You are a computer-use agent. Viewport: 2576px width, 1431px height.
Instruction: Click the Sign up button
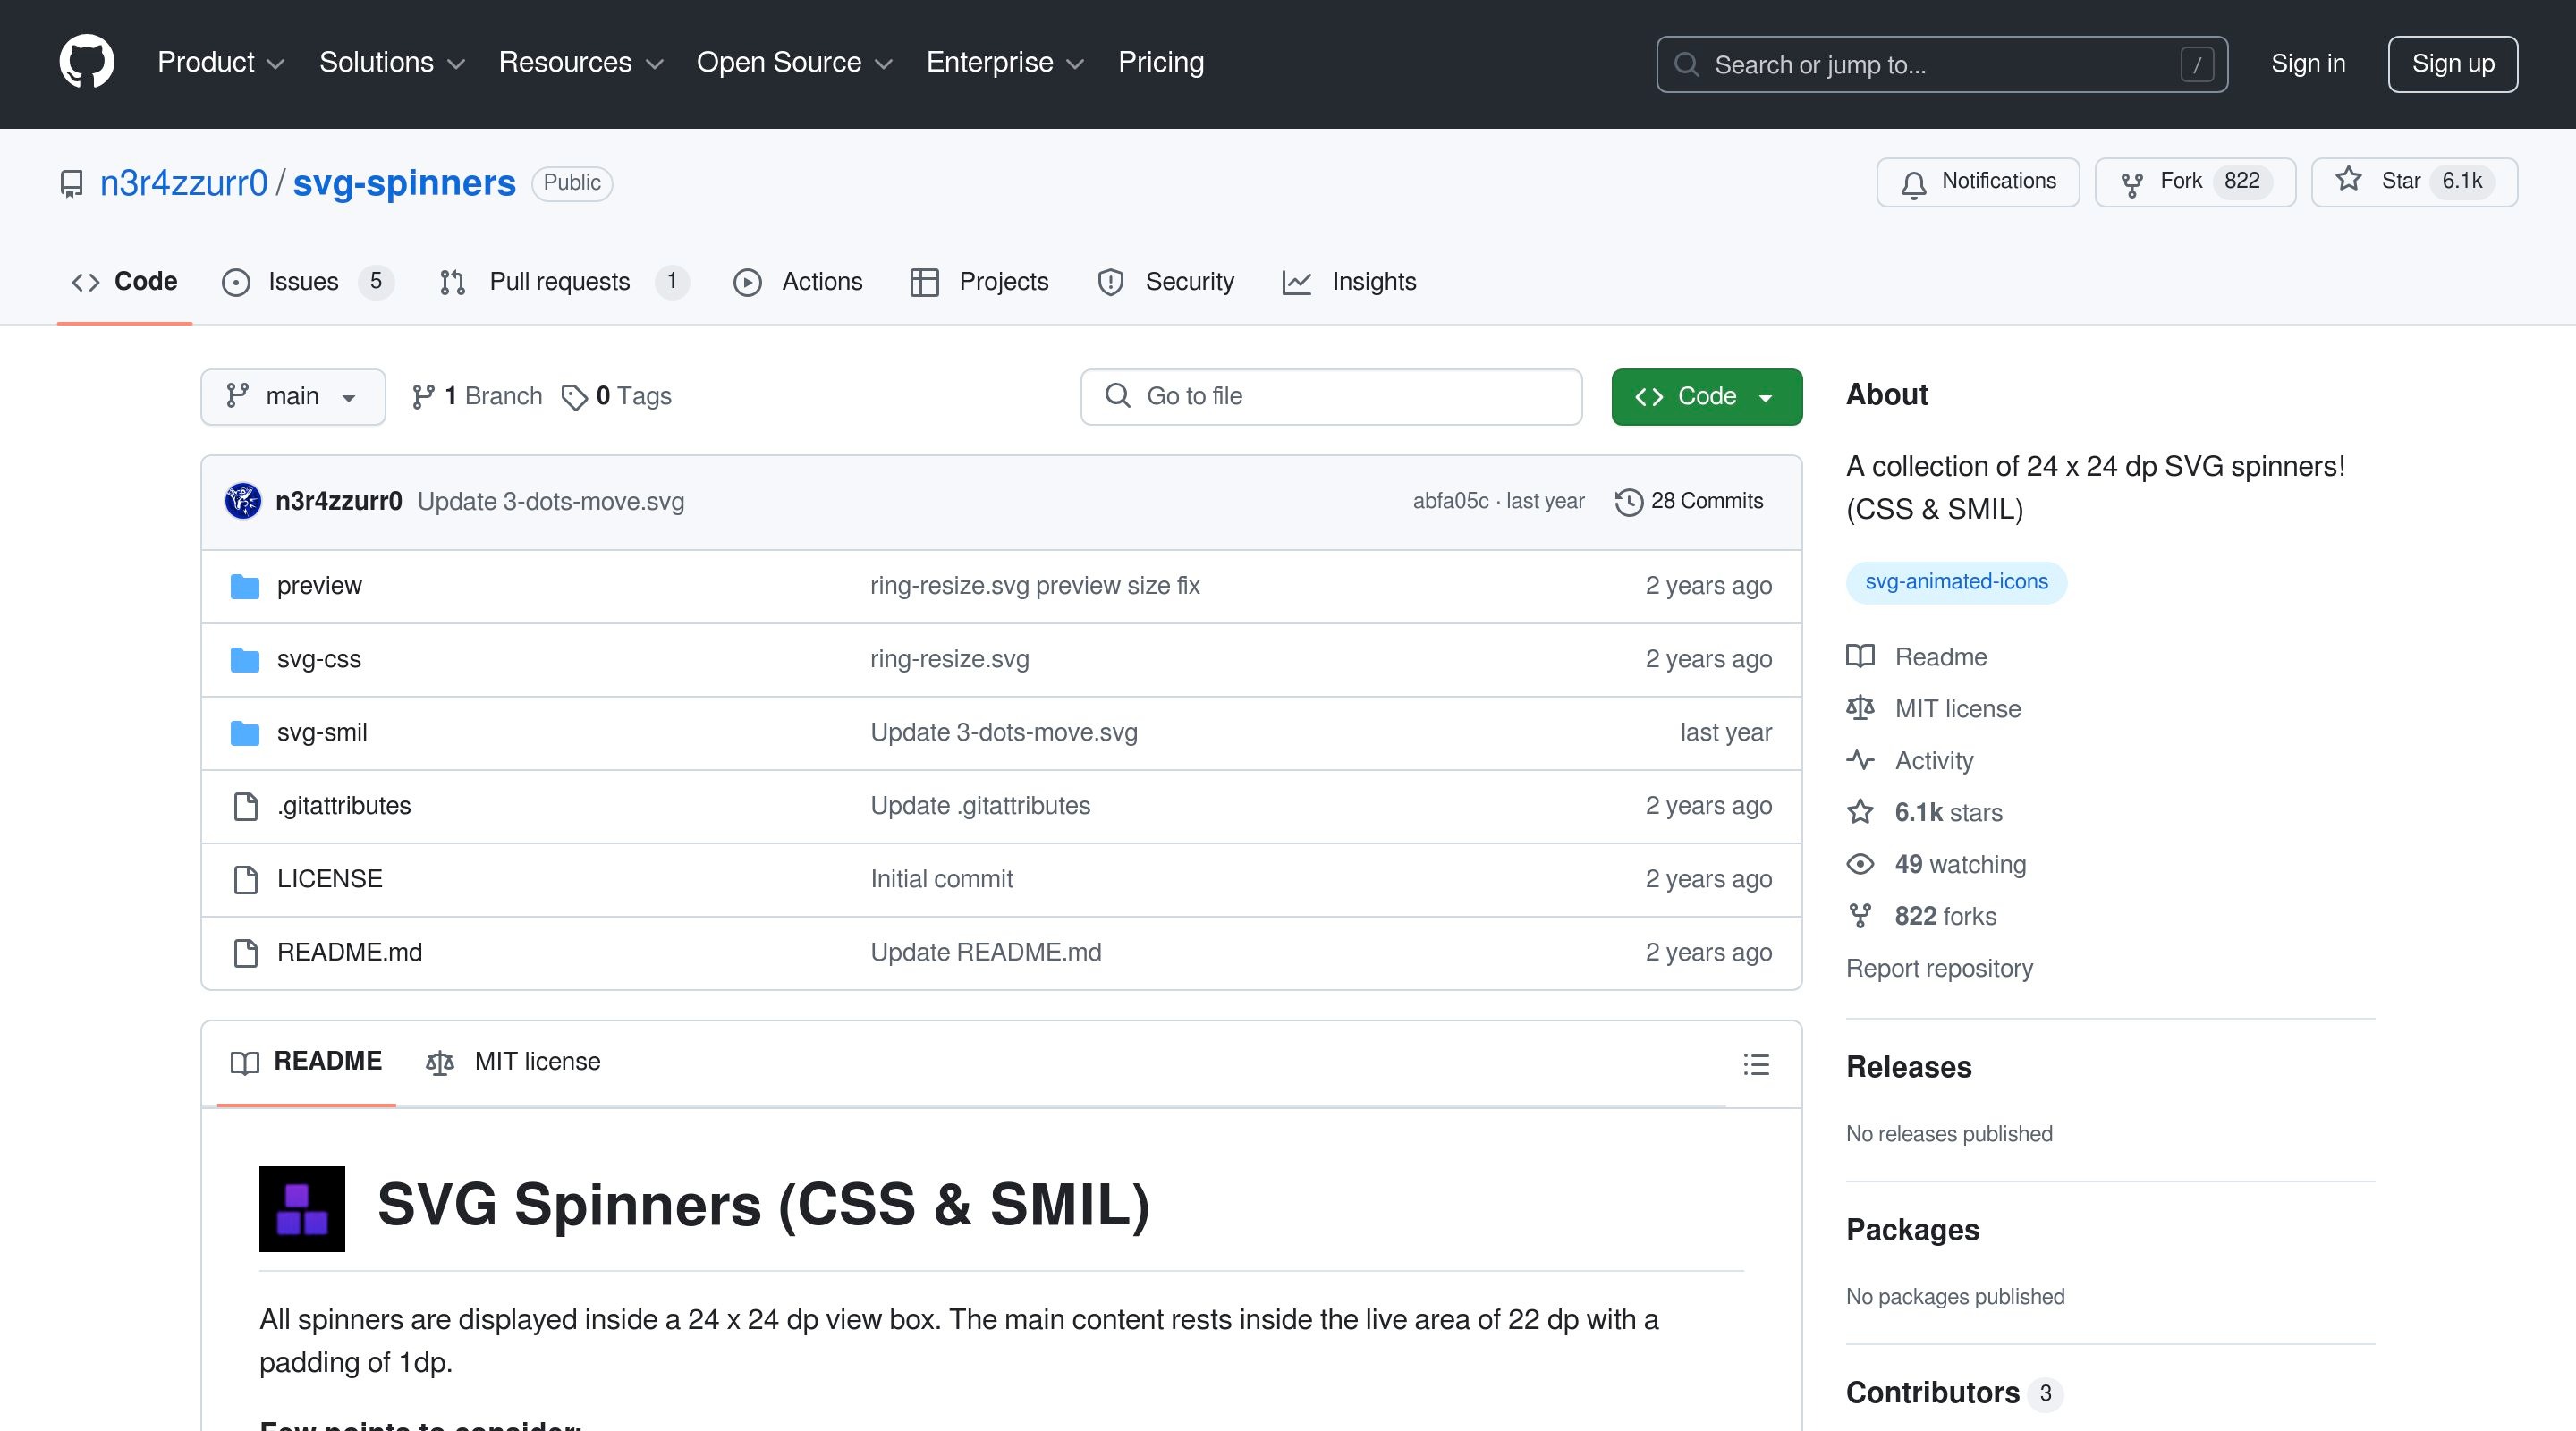point(2451,64)
